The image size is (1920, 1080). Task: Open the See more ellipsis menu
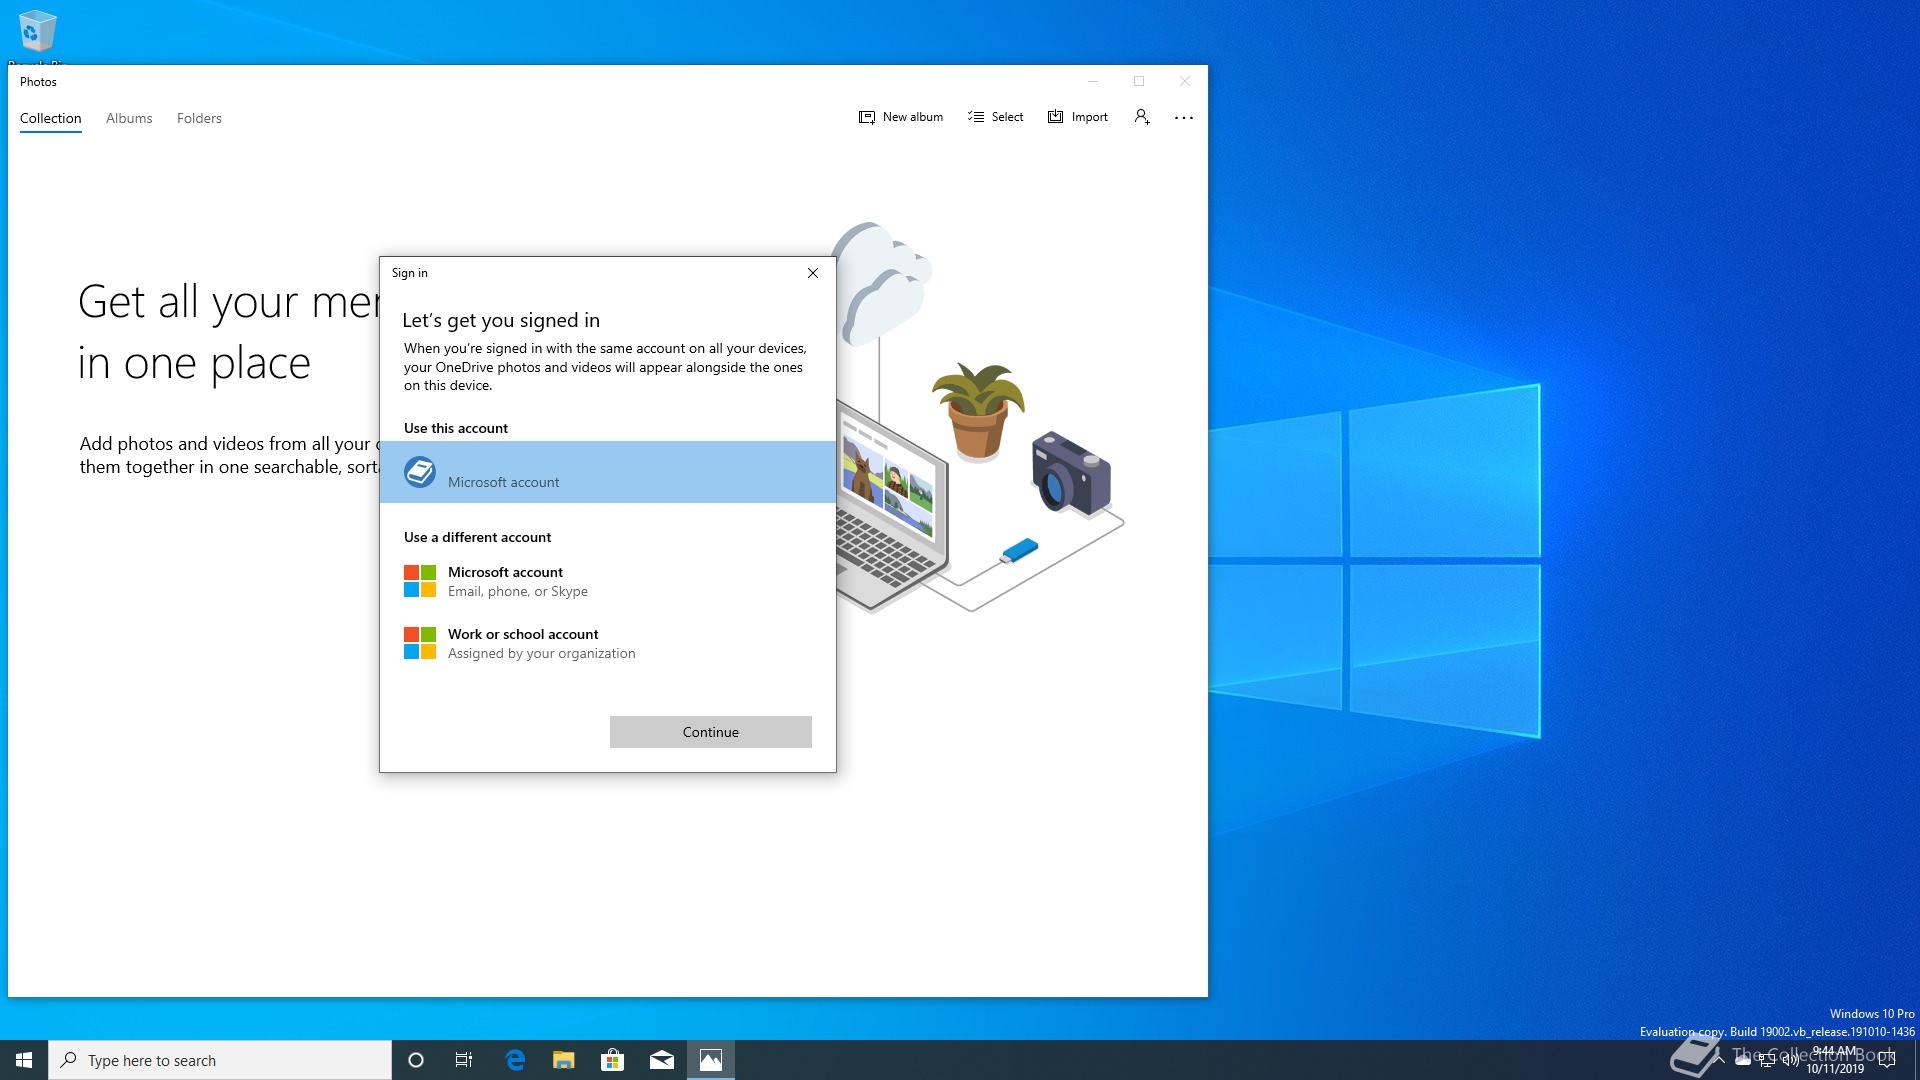tap(1184, 117)
